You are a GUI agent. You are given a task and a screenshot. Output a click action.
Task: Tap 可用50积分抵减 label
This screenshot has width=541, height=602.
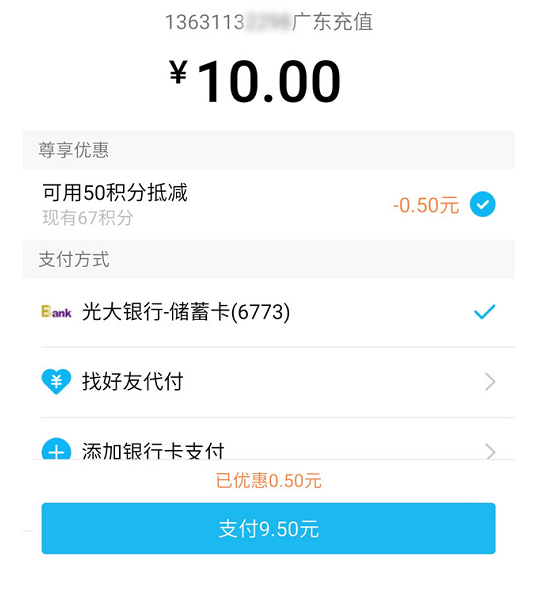(115, 192)
